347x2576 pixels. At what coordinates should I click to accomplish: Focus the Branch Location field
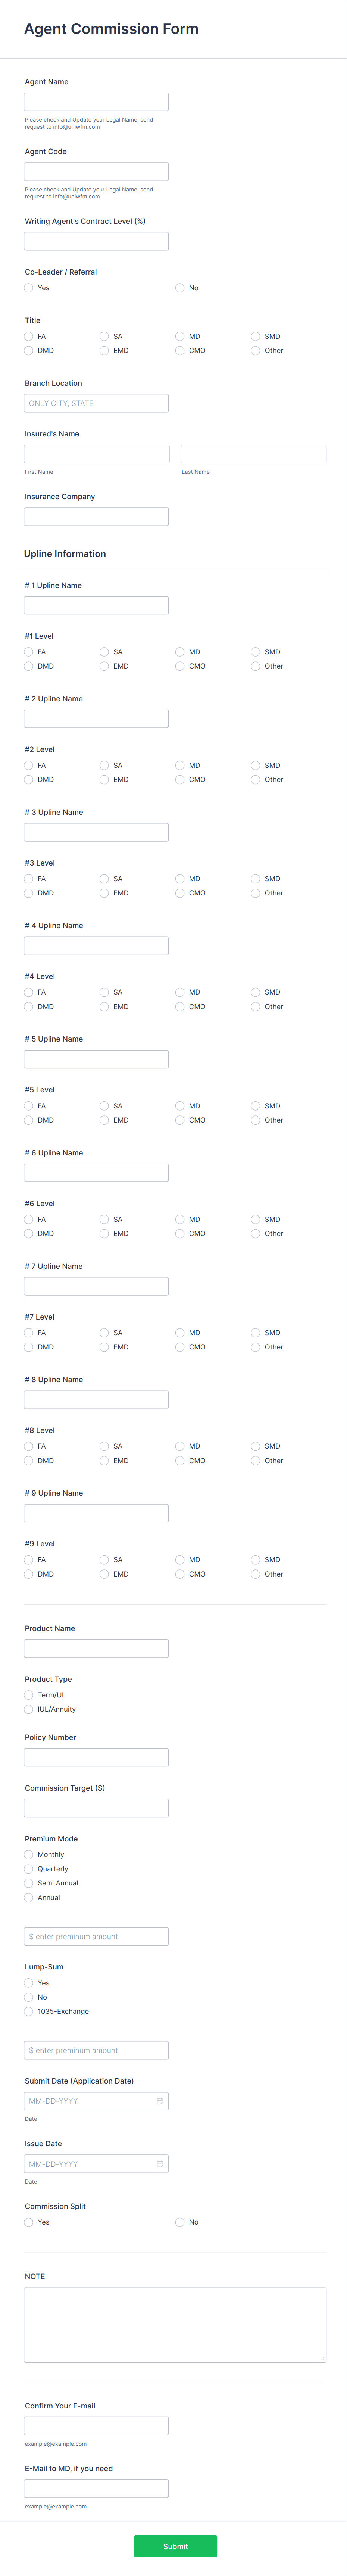(x=96, y=403)
